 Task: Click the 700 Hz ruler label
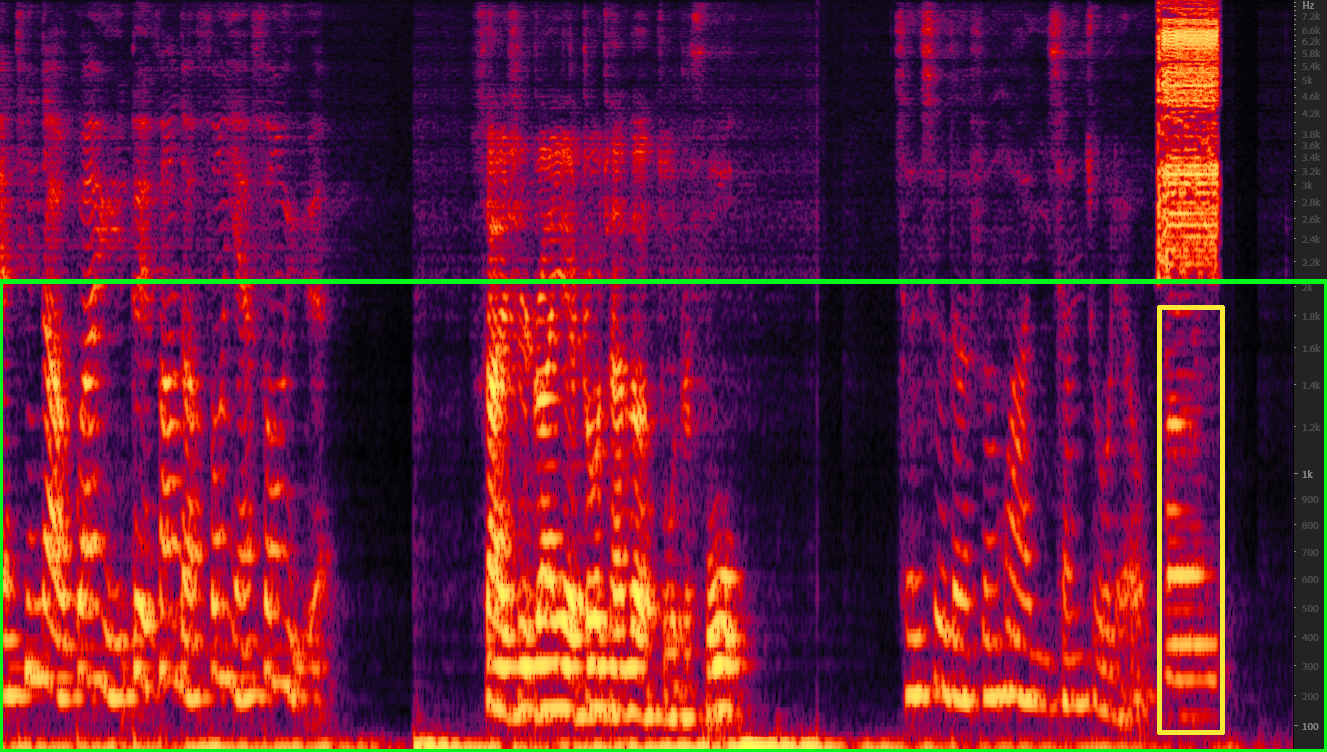(1309, 553)
